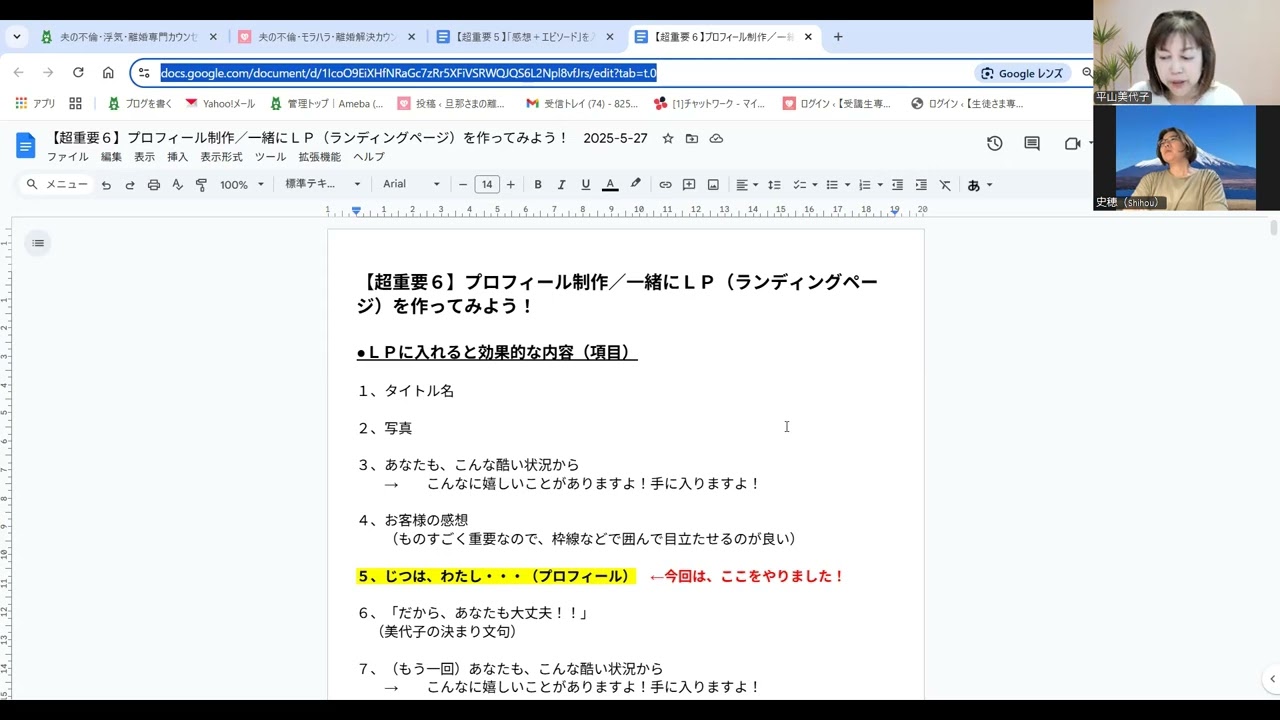Image resolution: width=1280 pixels, height=720 pixels.
Task: Open the text color picker
Action: [610, 185]
